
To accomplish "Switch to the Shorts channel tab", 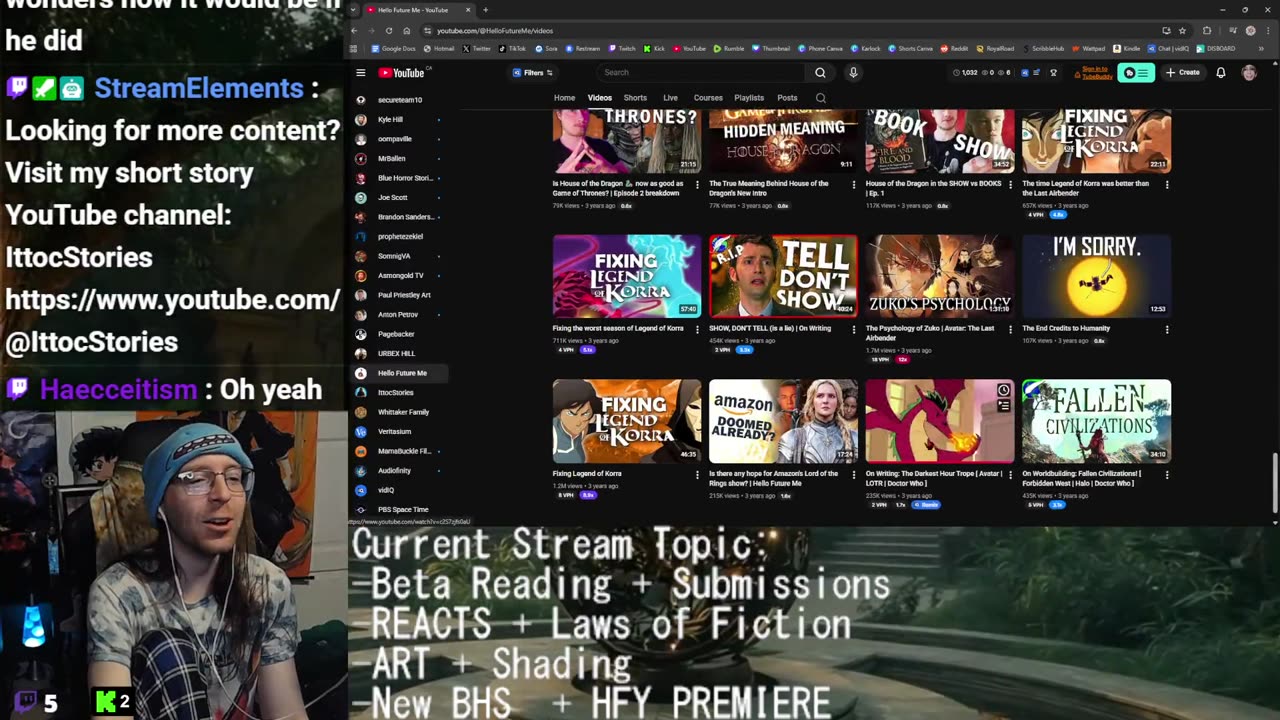I will click(635, 98).
